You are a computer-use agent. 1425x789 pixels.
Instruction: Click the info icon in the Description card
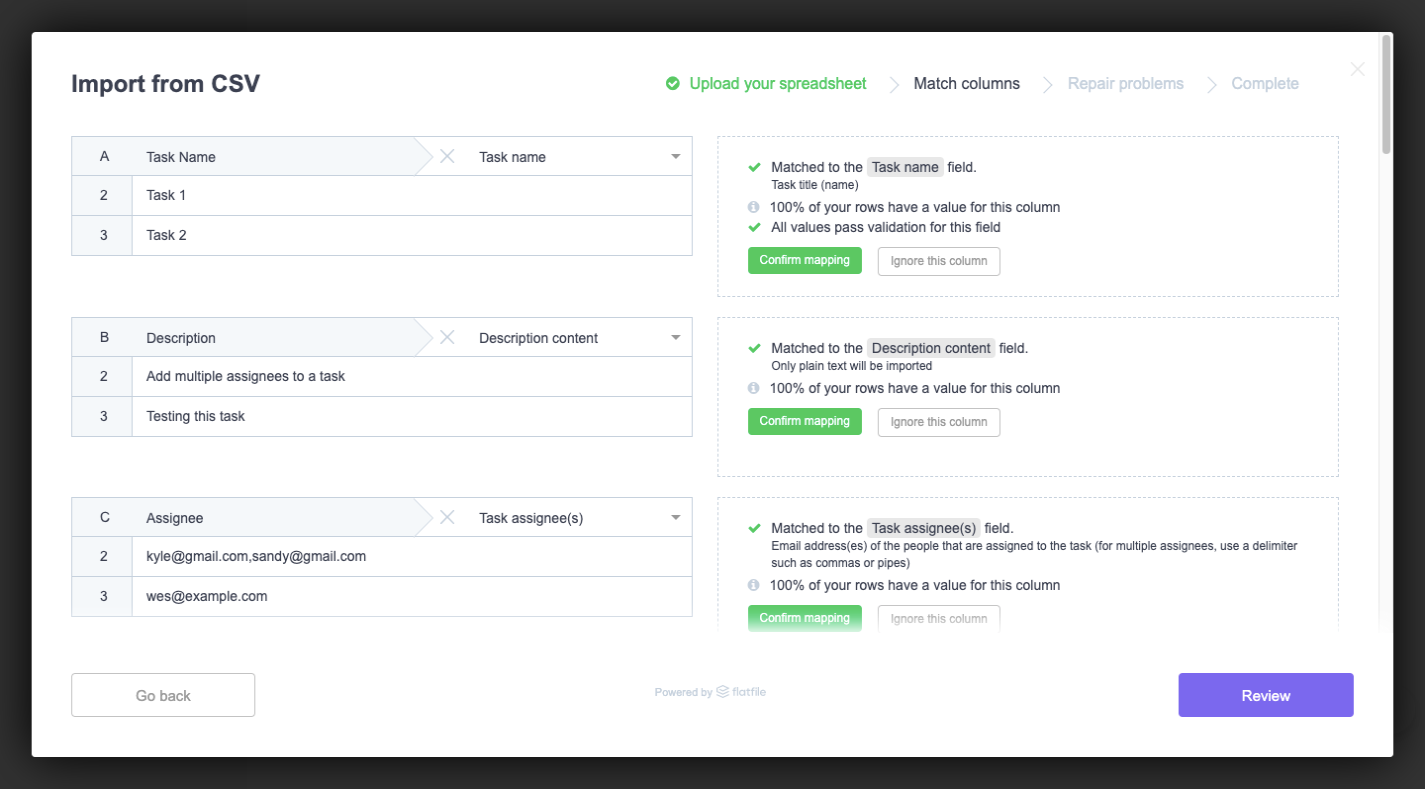point(753,388)
